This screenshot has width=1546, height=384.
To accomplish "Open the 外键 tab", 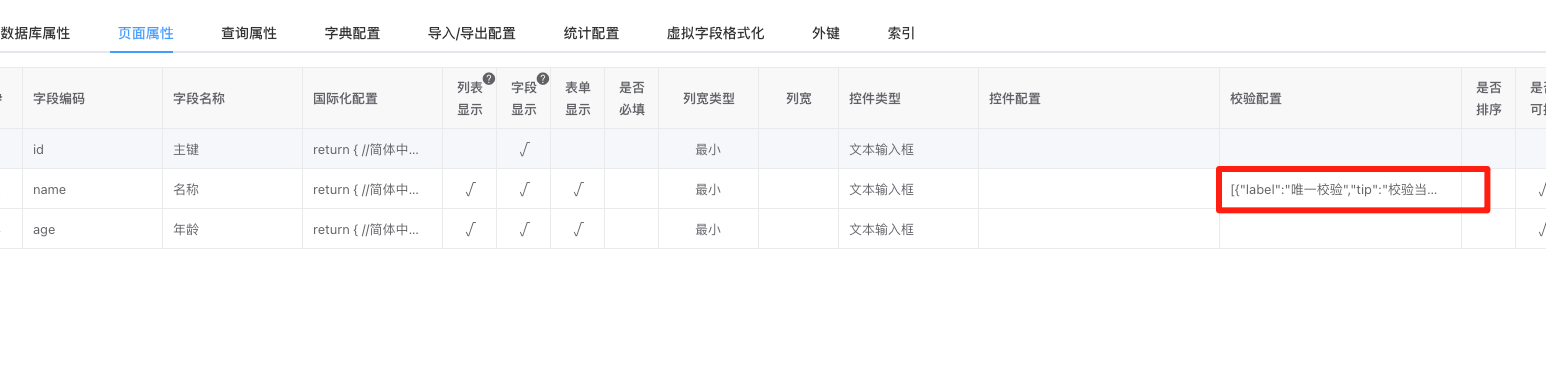I will [826, 33].
